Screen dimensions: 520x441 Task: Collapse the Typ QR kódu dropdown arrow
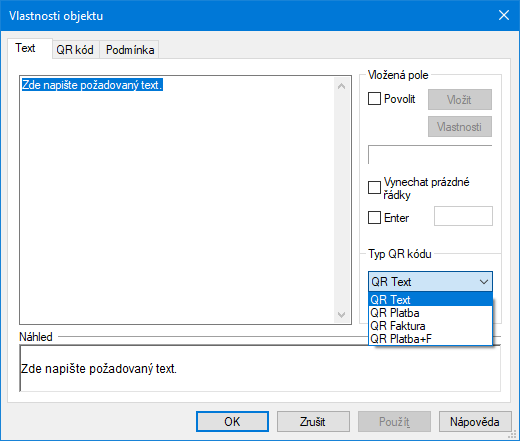(484, 282)
